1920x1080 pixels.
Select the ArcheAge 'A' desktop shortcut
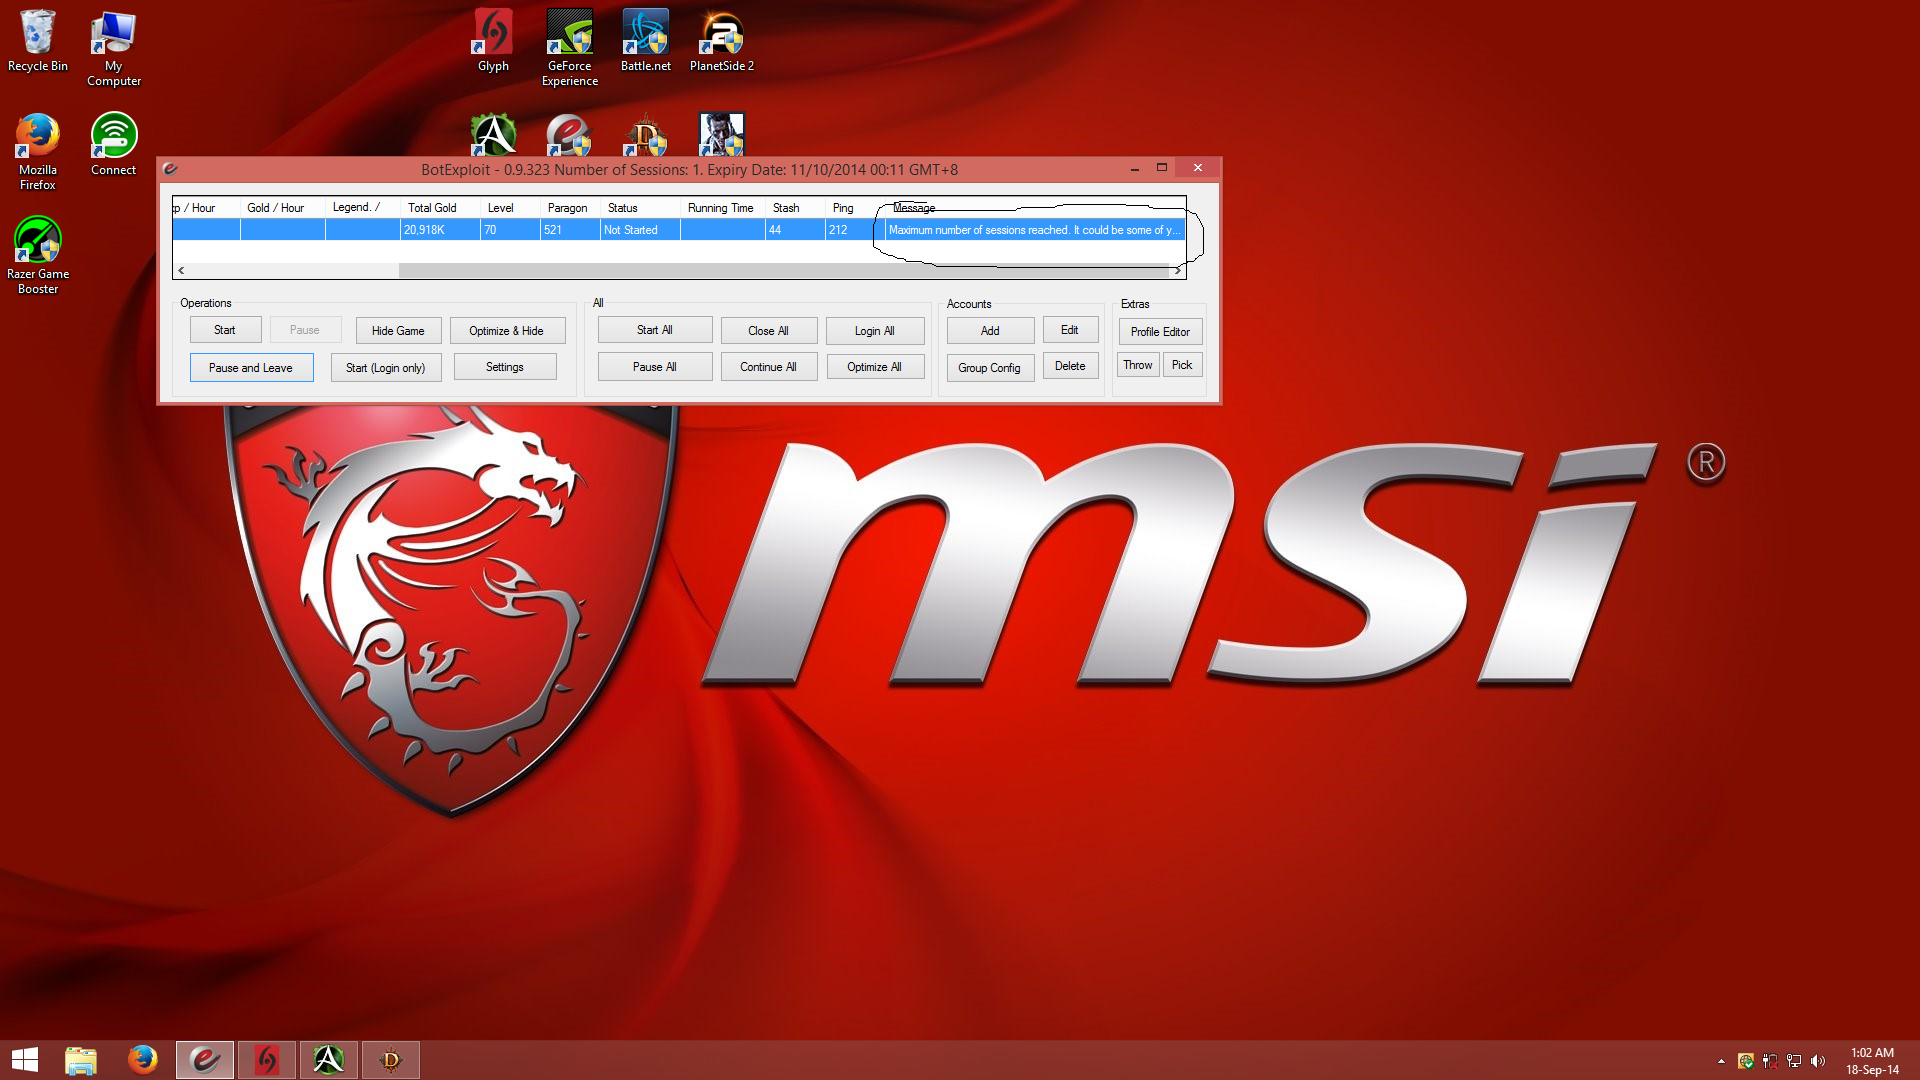493,134
